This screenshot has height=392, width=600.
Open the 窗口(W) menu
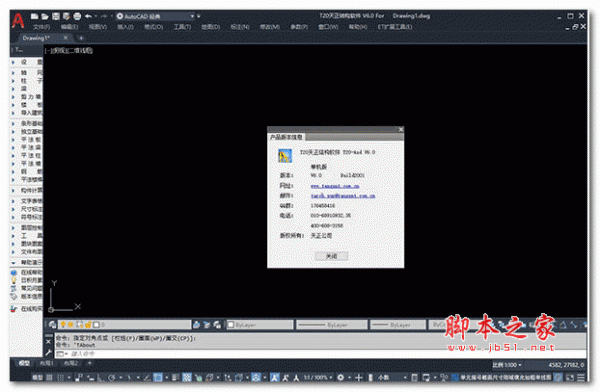click(328, 27)
